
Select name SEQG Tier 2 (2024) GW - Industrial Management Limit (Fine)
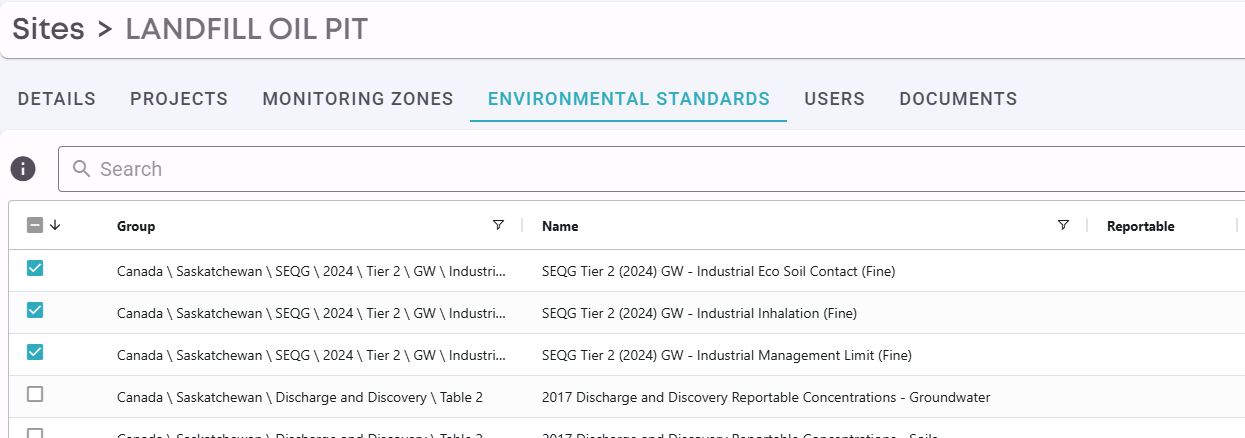[727, 355]
